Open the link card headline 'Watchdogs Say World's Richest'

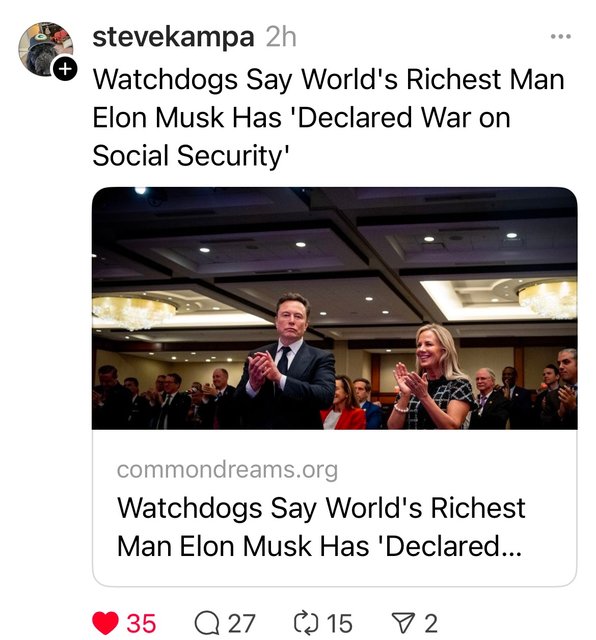point(321,508)
